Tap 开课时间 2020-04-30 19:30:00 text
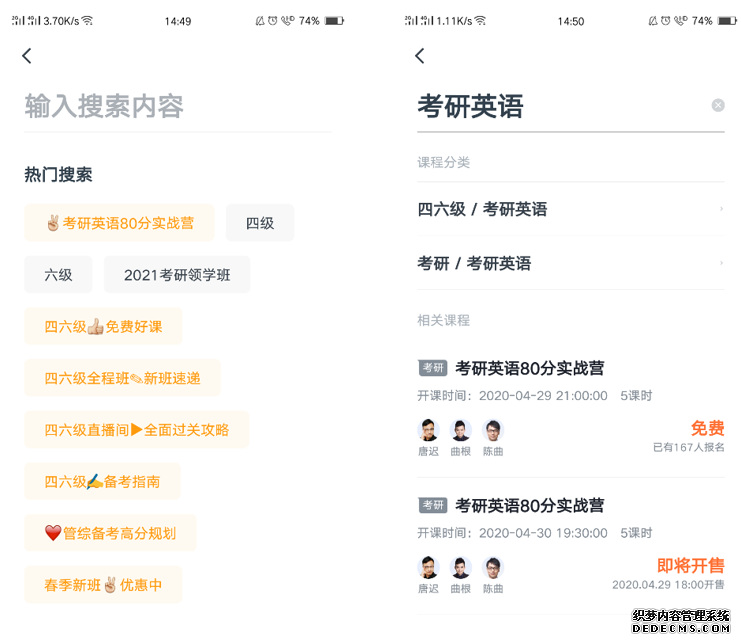 pos(512,533)
